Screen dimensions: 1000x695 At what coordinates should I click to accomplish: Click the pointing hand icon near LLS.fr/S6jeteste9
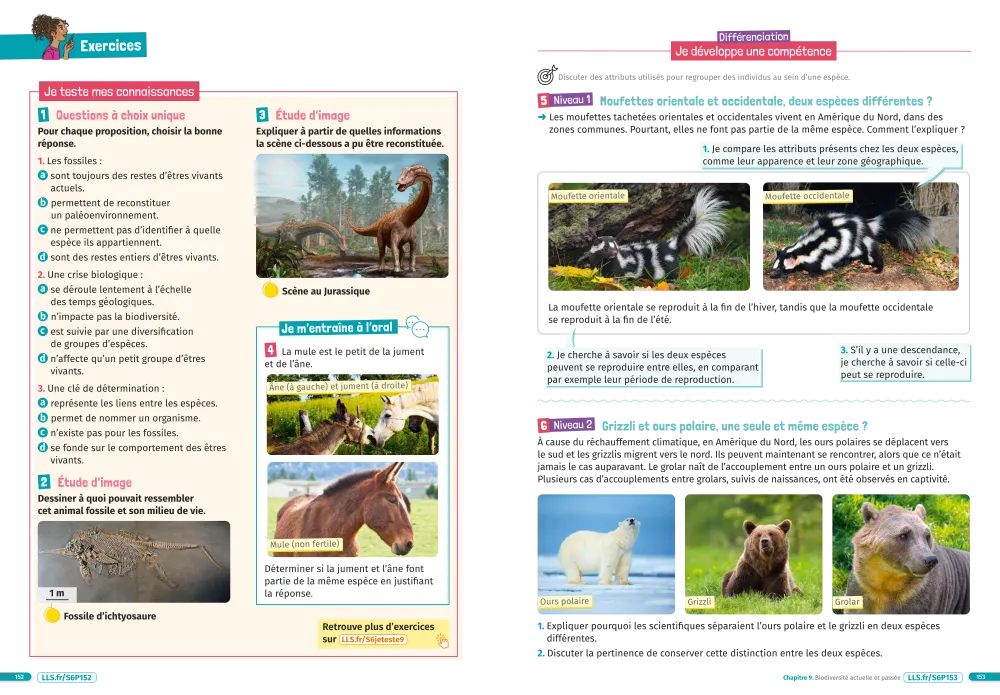[x=441, y=640]
